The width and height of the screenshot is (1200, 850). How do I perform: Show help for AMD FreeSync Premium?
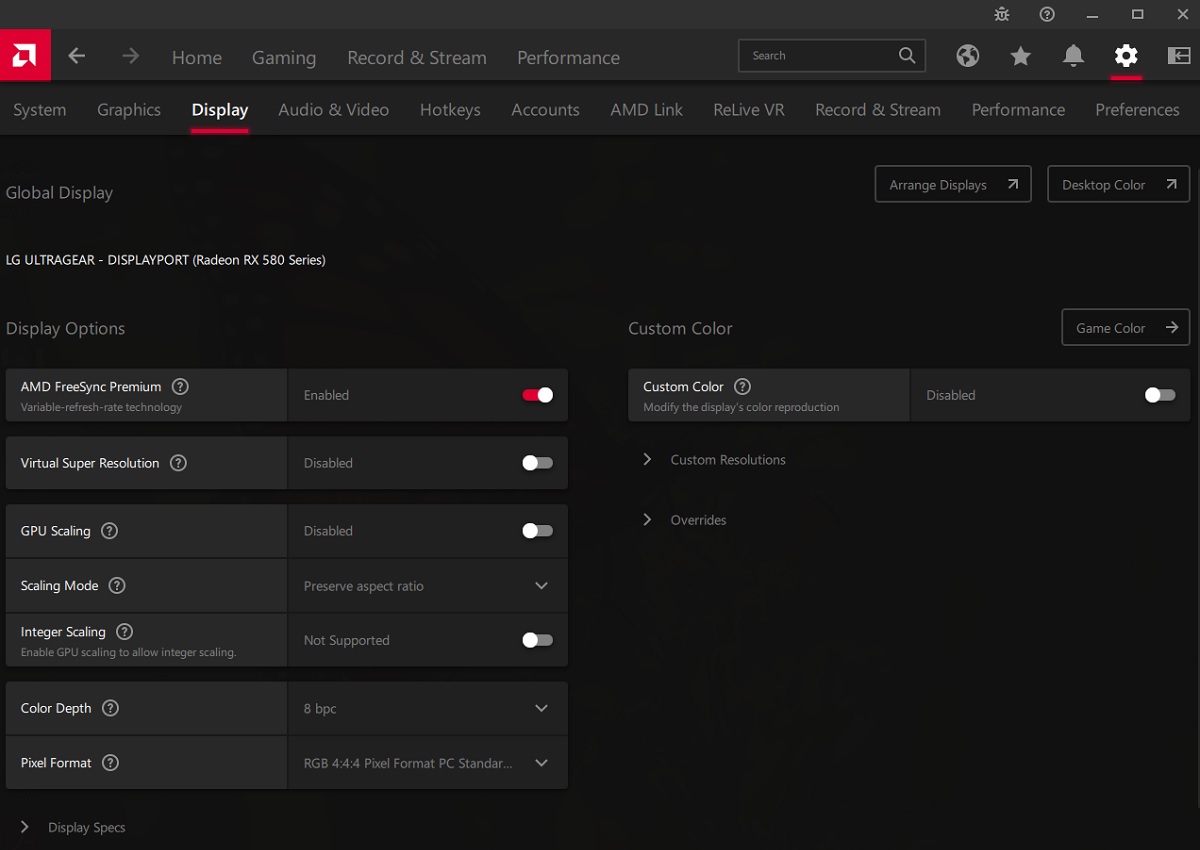pyautogui.click(x=180, y=386)
